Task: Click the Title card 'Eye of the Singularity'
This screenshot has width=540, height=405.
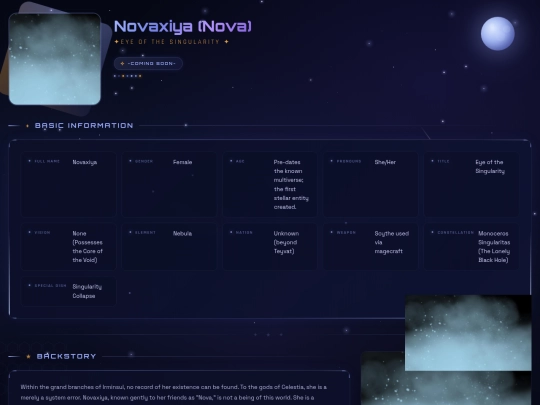Action: [x=471, y=184]
